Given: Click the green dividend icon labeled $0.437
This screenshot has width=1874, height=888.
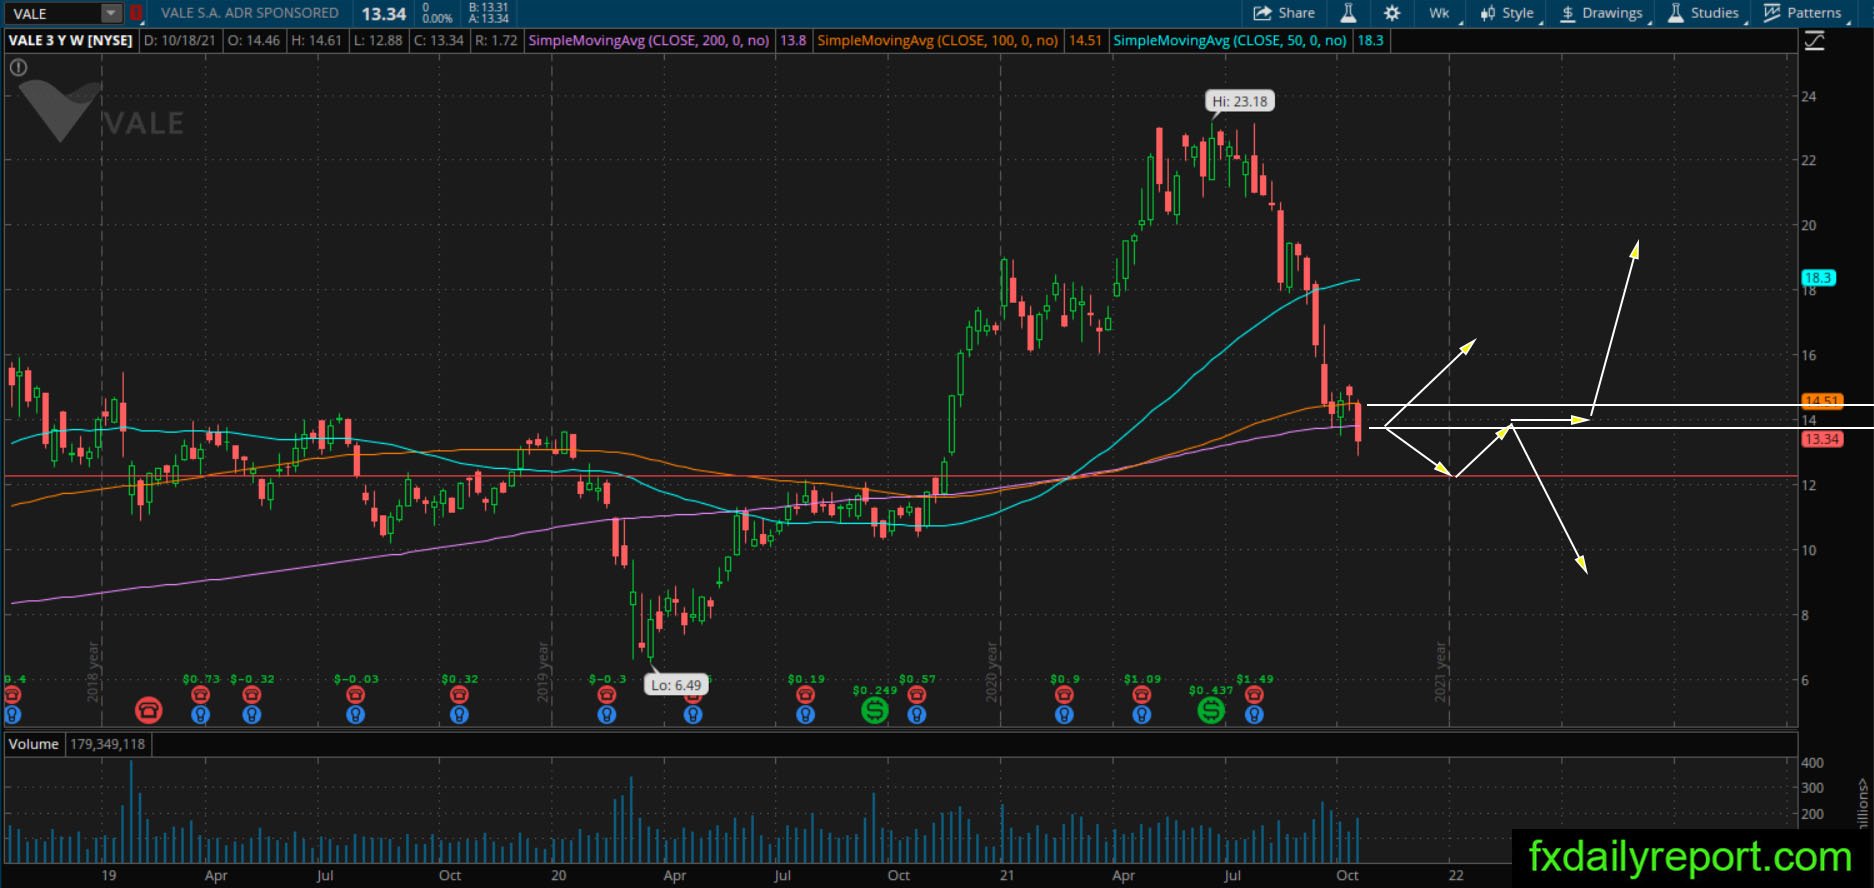Looking at the screenshot, I should click(x=1210, y=710).
